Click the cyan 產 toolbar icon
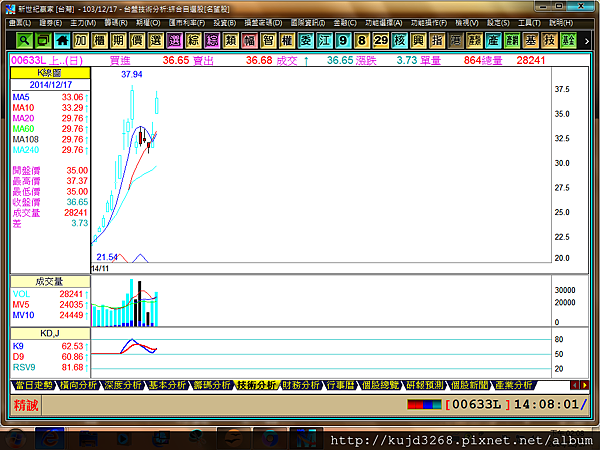Image resolution: width=600 pixels, height=450 pixels. point(493,41)
